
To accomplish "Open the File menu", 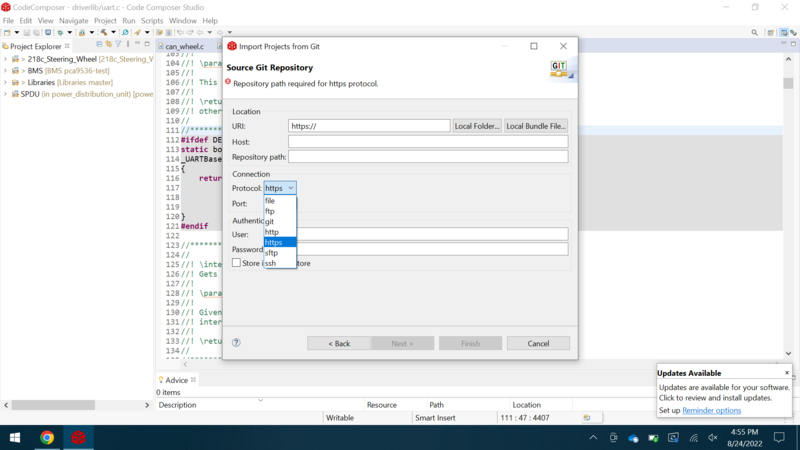I will [x=8, y=21].
